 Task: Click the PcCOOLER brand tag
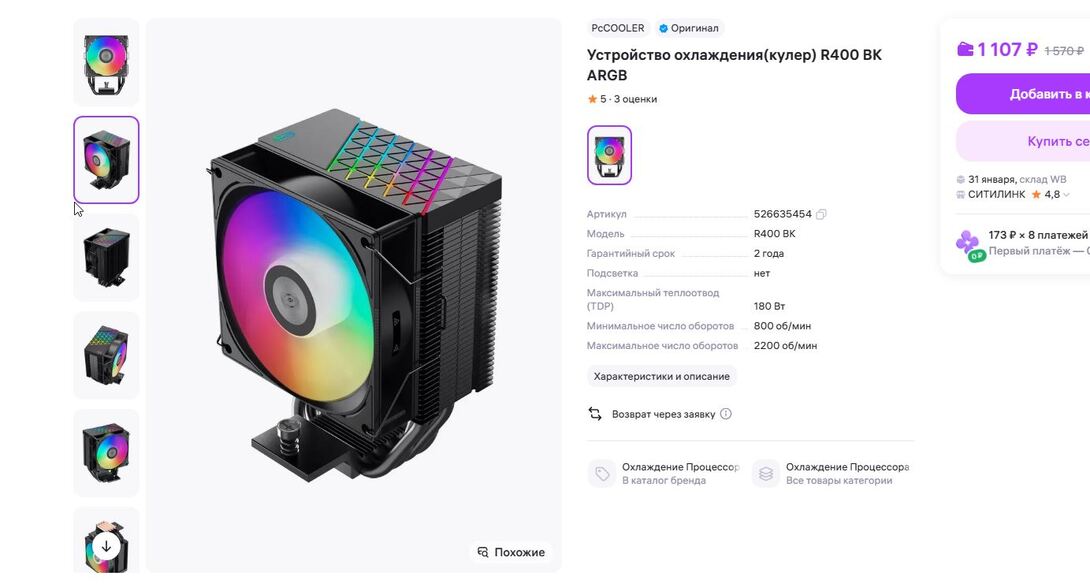(618, 29)
